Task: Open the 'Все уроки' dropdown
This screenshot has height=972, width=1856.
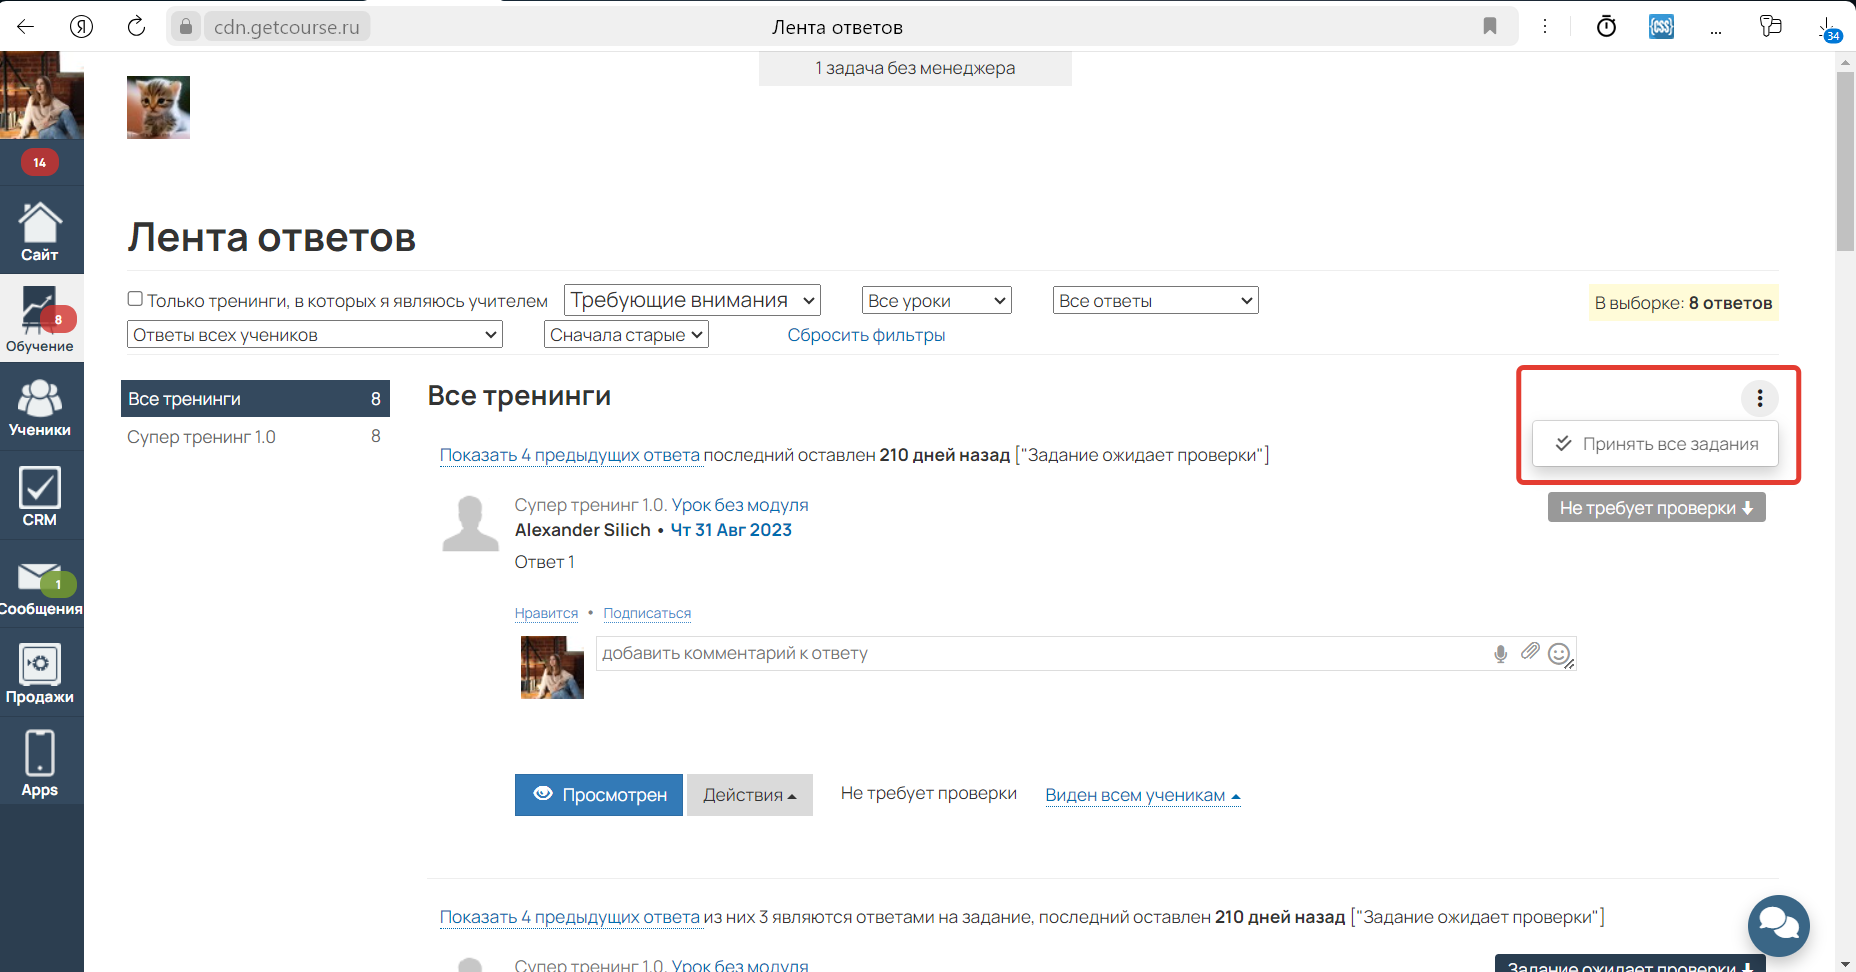Action: (x=936, y=301)
